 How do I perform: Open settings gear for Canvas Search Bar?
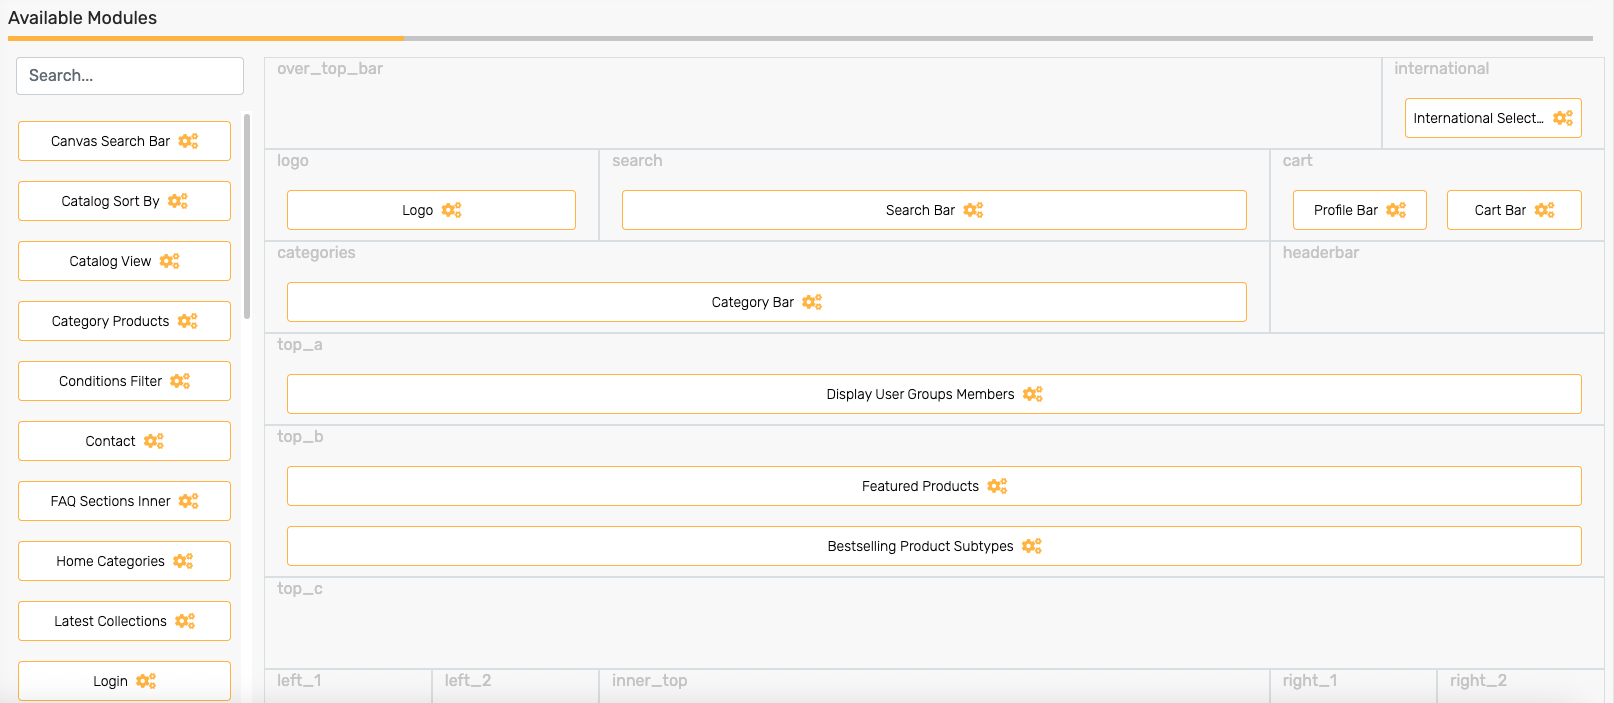[188, 141]
